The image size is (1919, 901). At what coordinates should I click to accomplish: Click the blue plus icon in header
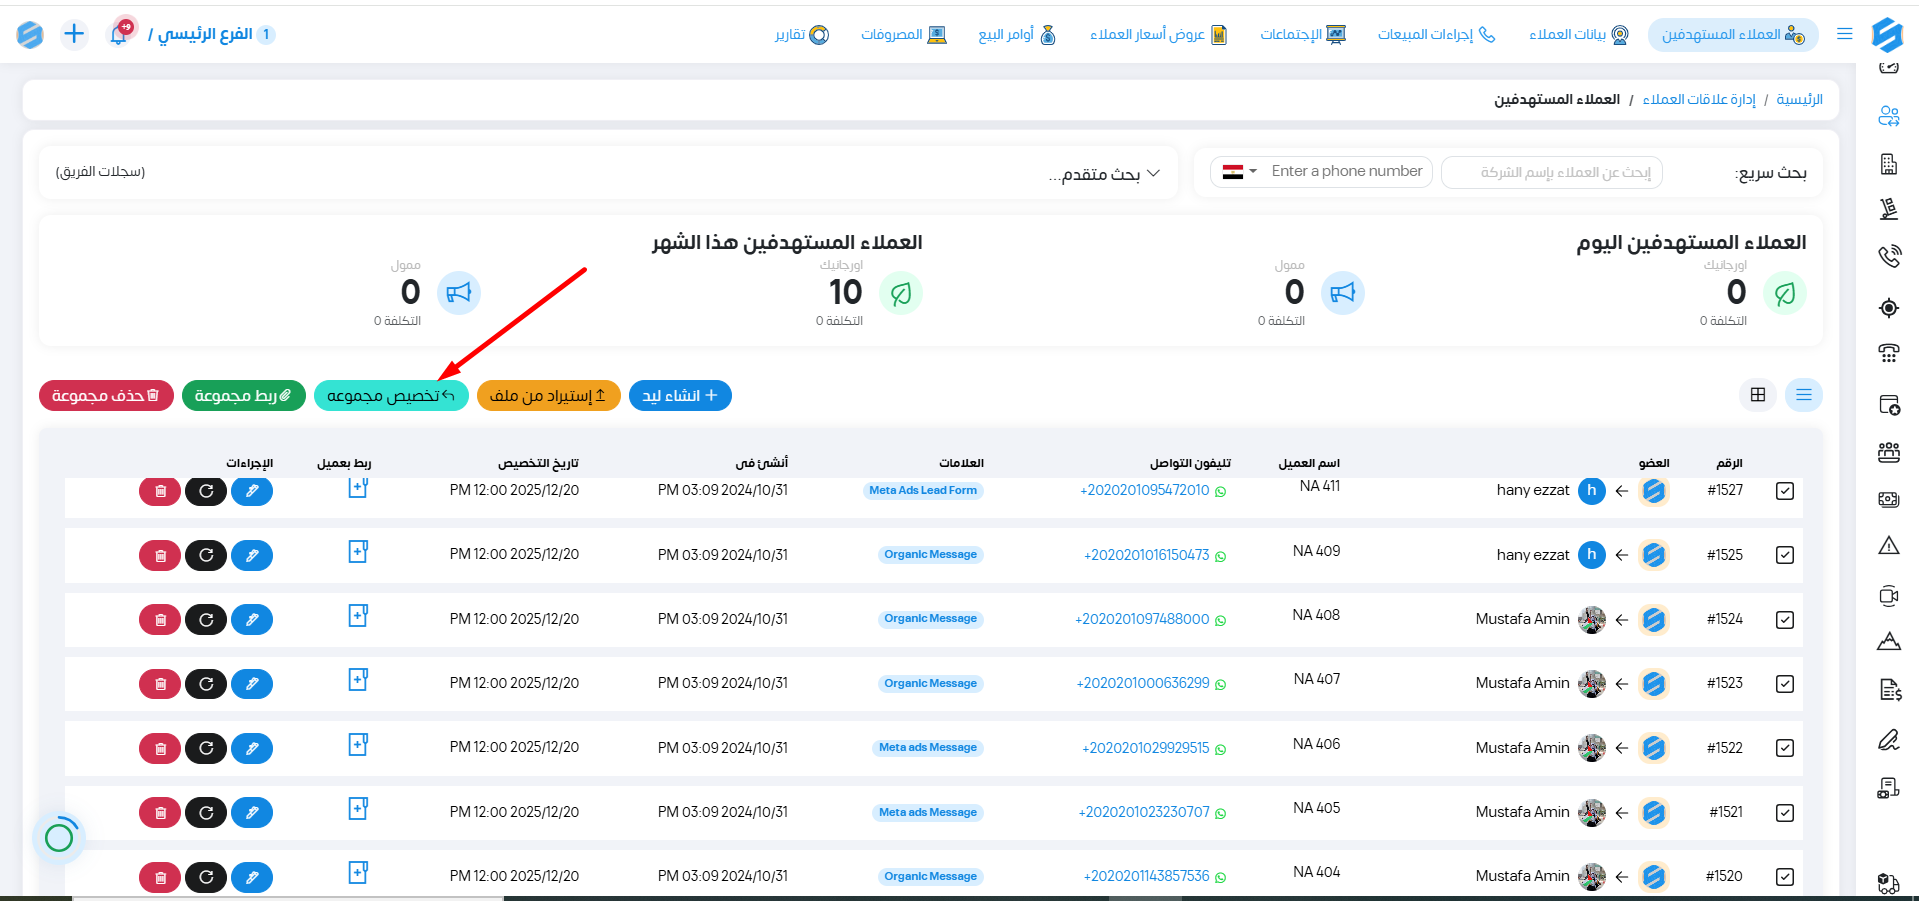pos(74,34)
